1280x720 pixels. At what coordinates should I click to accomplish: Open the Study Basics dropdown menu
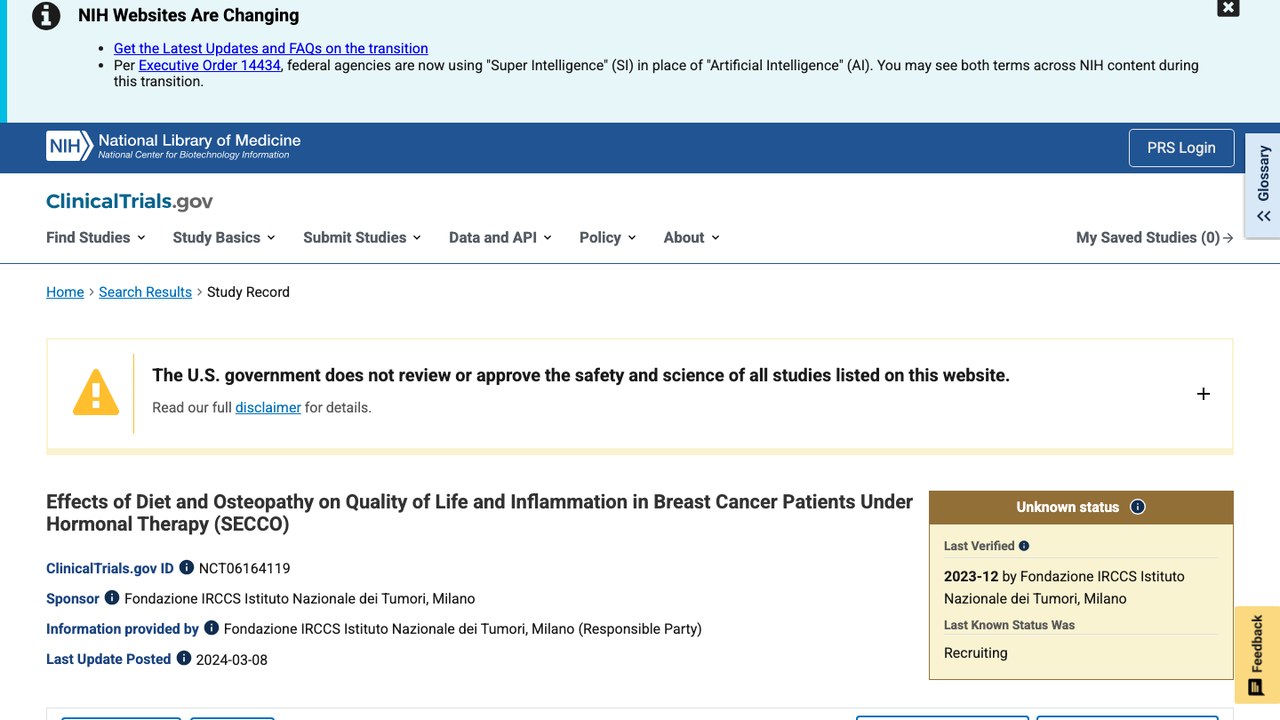click(224, 237)
